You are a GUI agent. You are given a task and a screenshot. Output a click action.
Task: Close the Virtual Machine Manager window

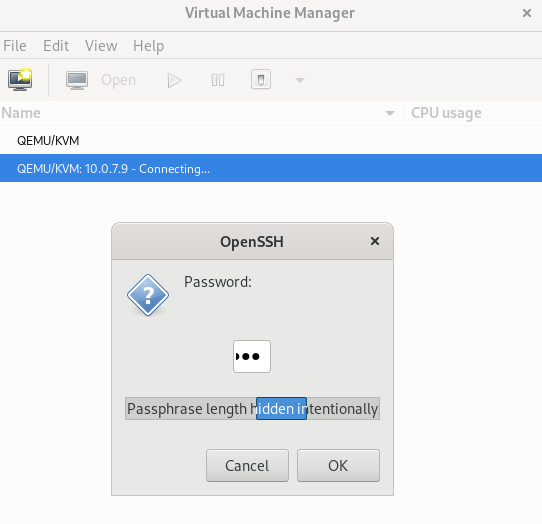(527, 13)
